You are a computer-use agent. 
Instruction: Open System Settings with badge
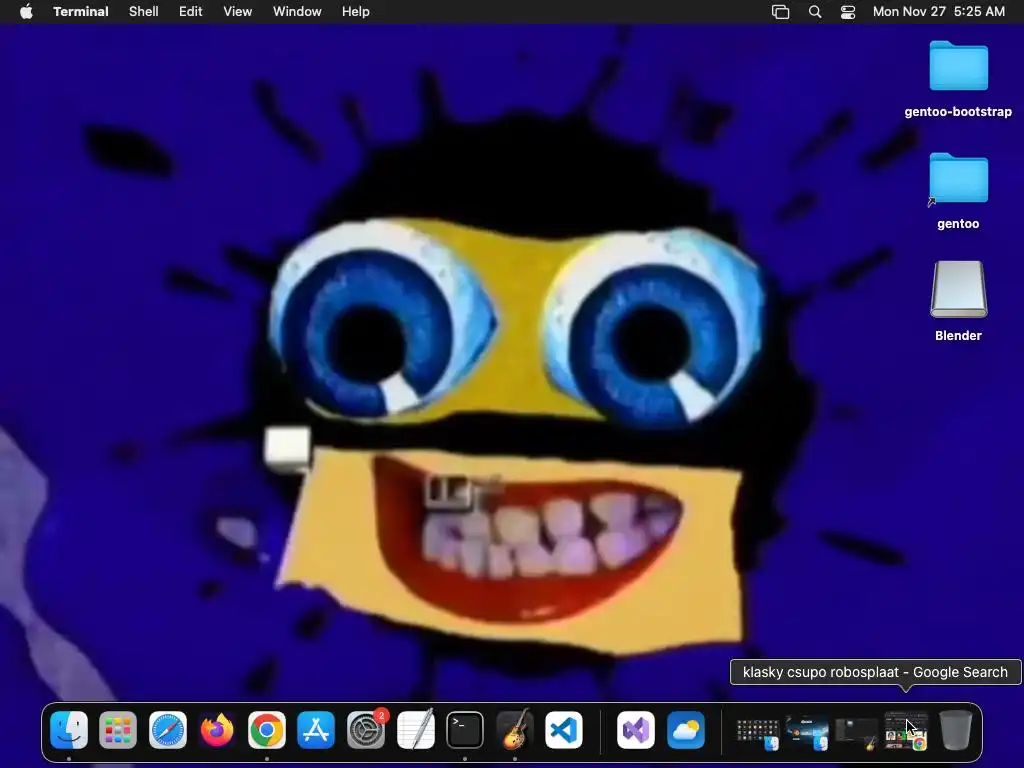click(x=366, y=729)
